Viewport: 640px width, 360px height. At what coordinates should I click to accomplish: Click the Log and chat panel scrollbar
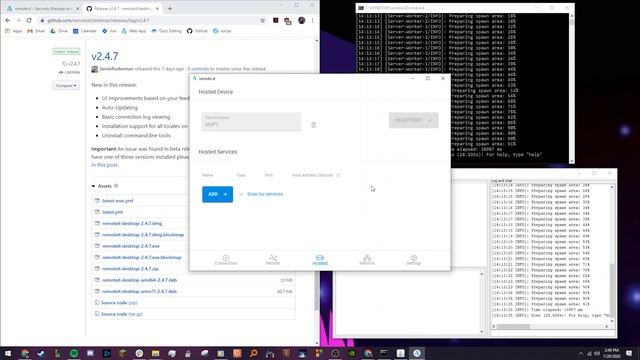click(612, 253)
